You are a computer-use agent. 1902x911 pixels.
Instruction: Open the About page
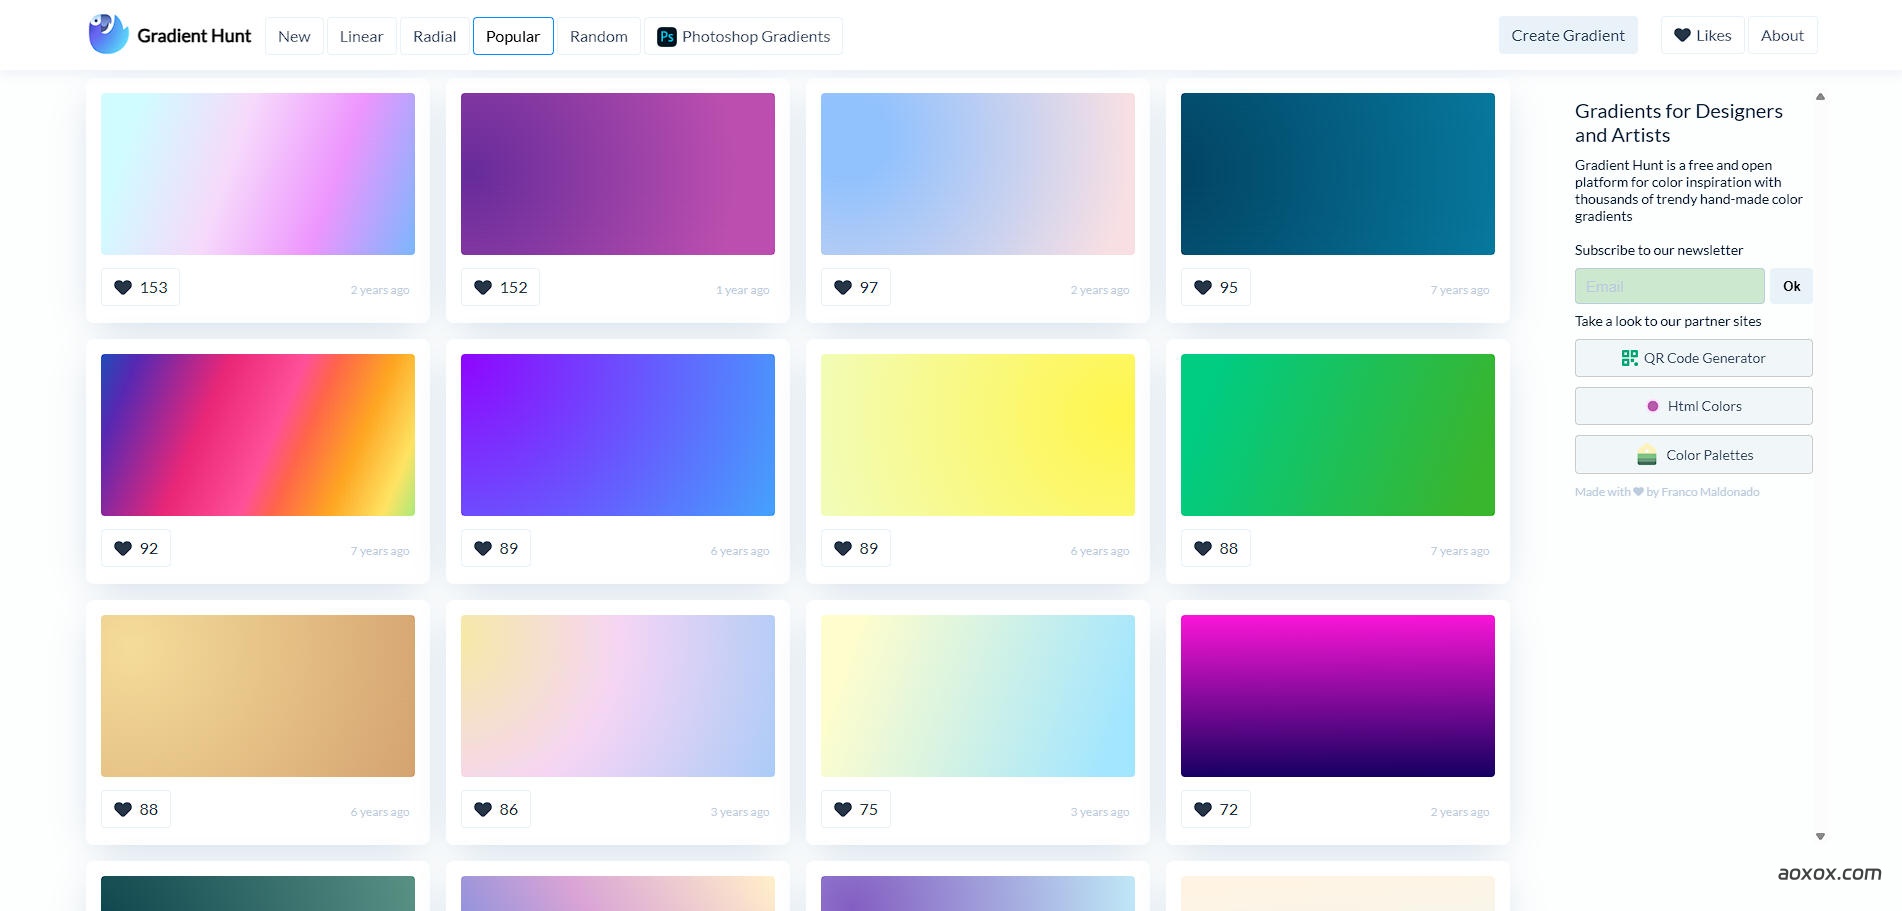click(1782, 34)
